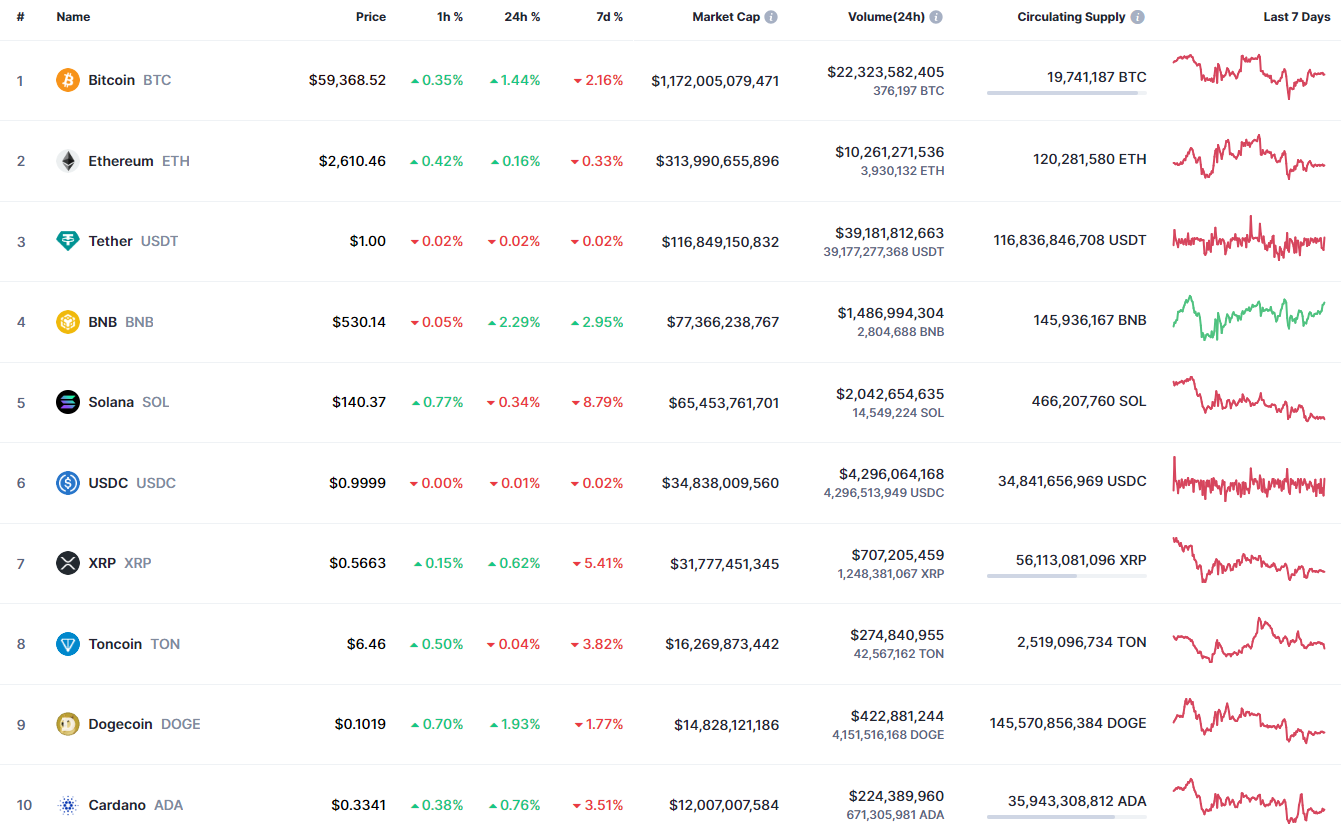The width and height of the screenshot is (1343, 835).
Task: Click the Volume(24h) info icon
Action: (935, 17)
